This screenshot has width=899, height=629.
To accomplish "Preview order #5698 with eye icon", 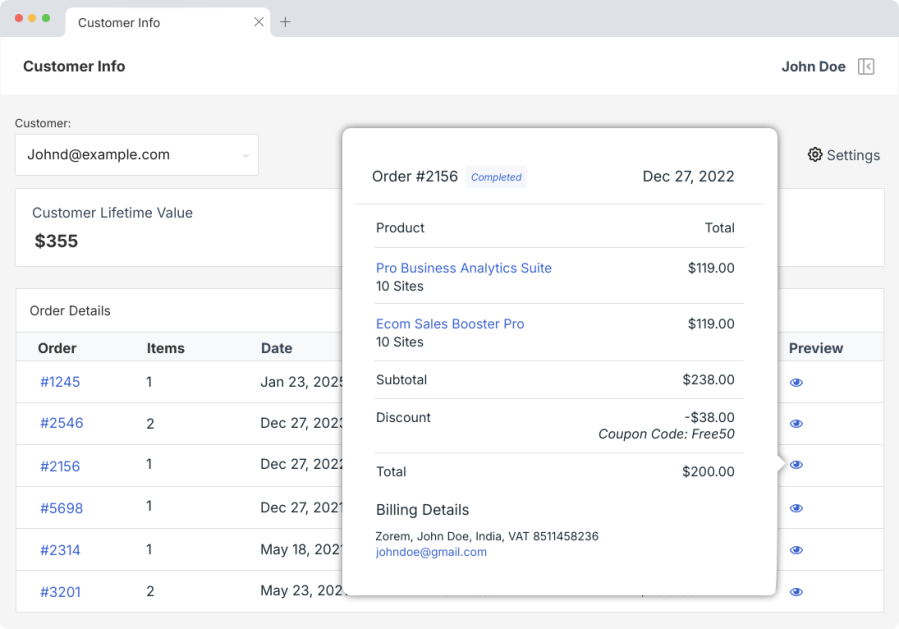I will point(796,508).
